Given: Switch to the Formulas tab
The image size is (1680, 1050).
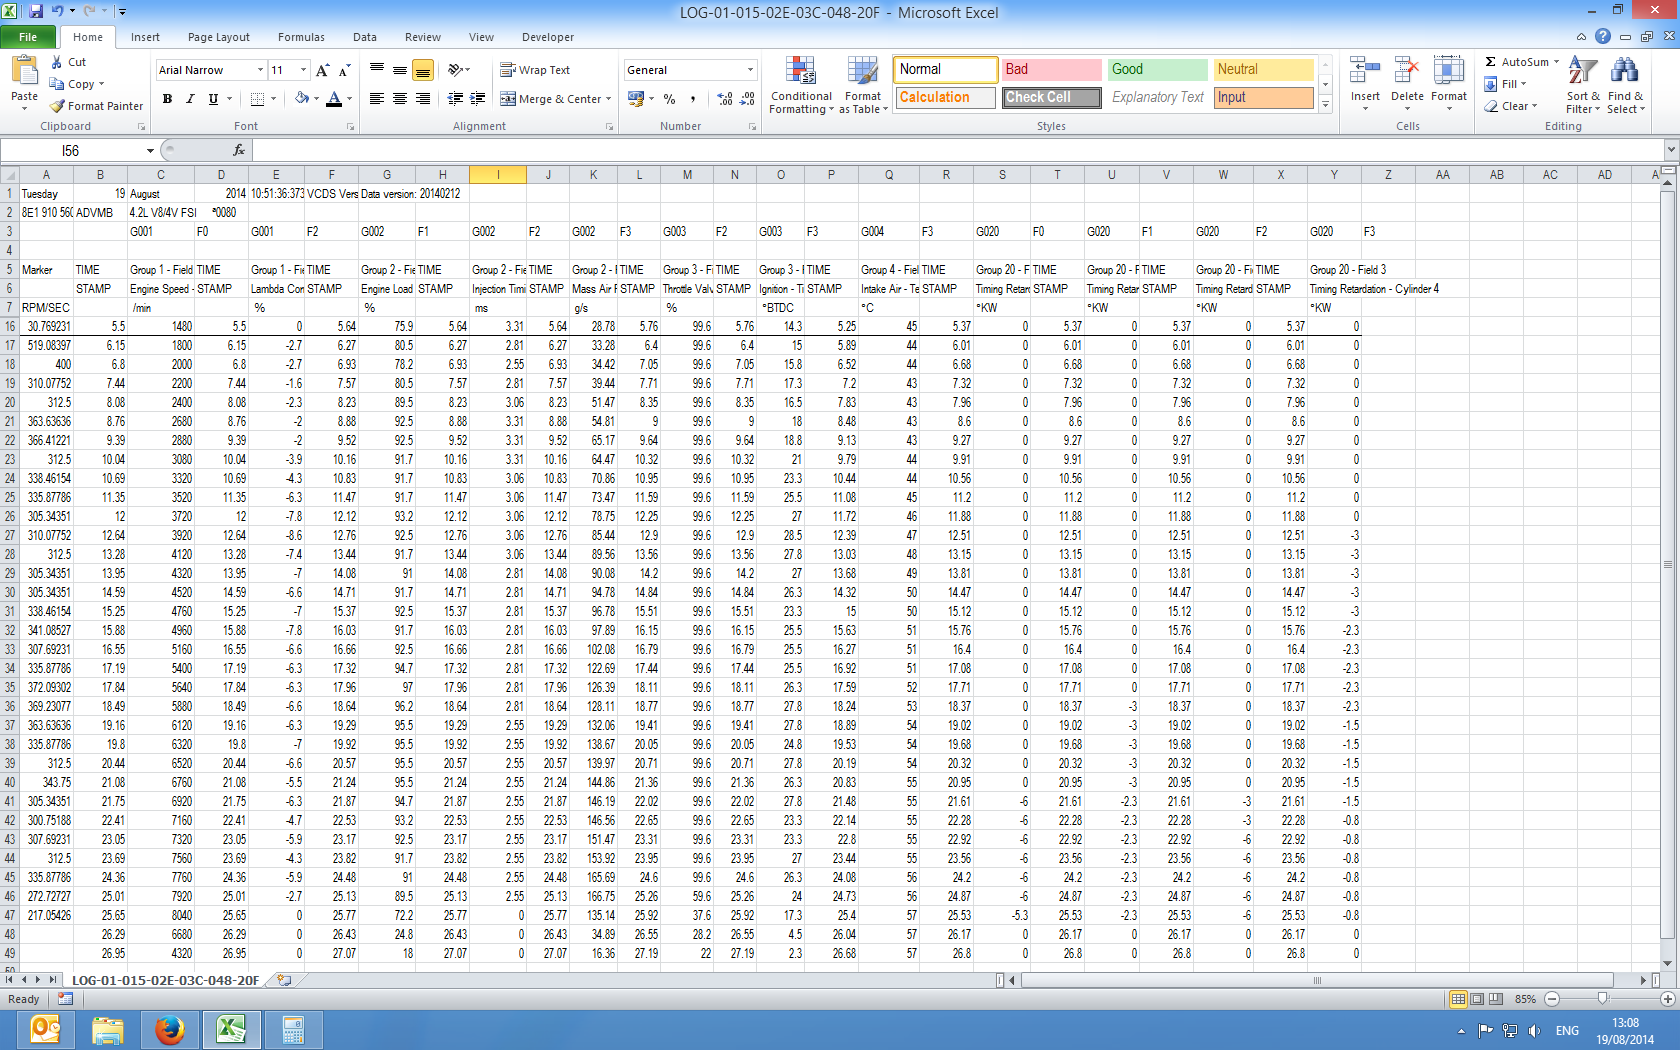Looking at the screenshot, I should [301, 37].
